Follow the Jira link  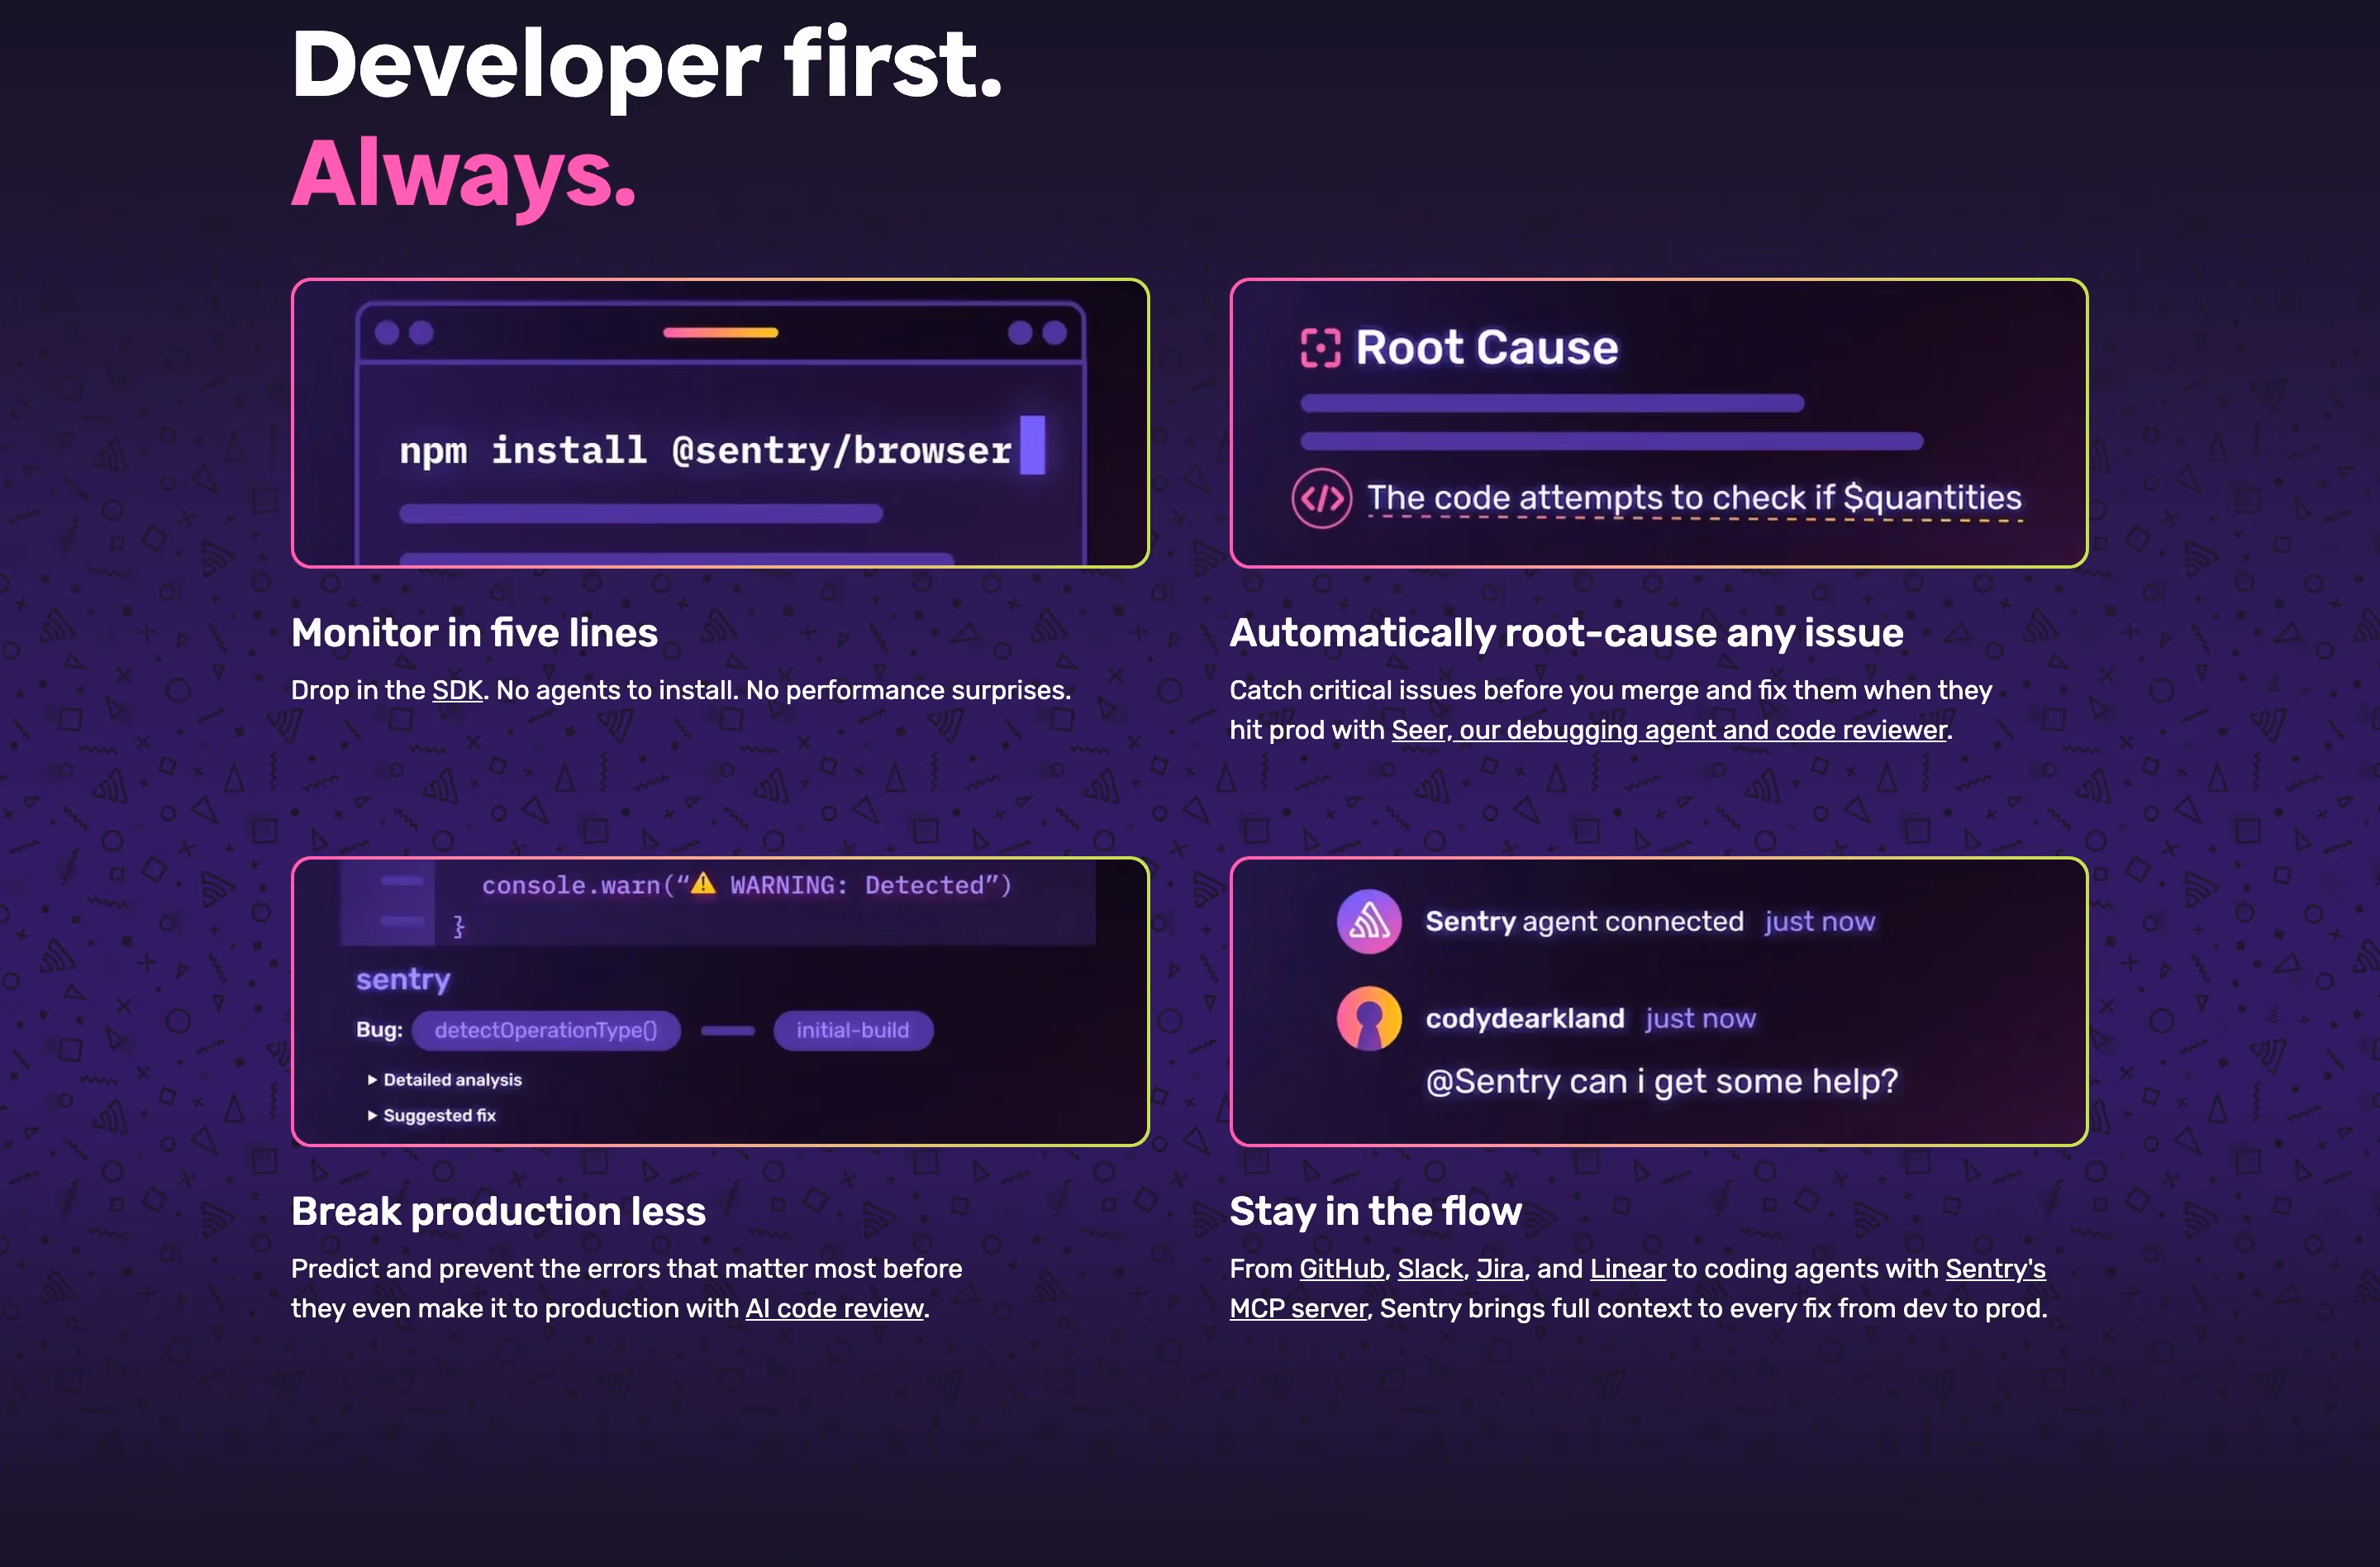pyautogui.click(x=1500, y=1268)
